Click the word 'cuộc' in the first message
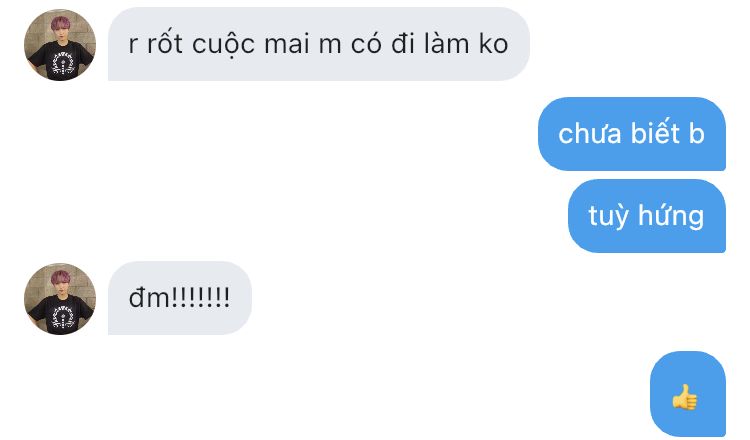The width and height of the screenshot is (750, 440). [223, 45]
